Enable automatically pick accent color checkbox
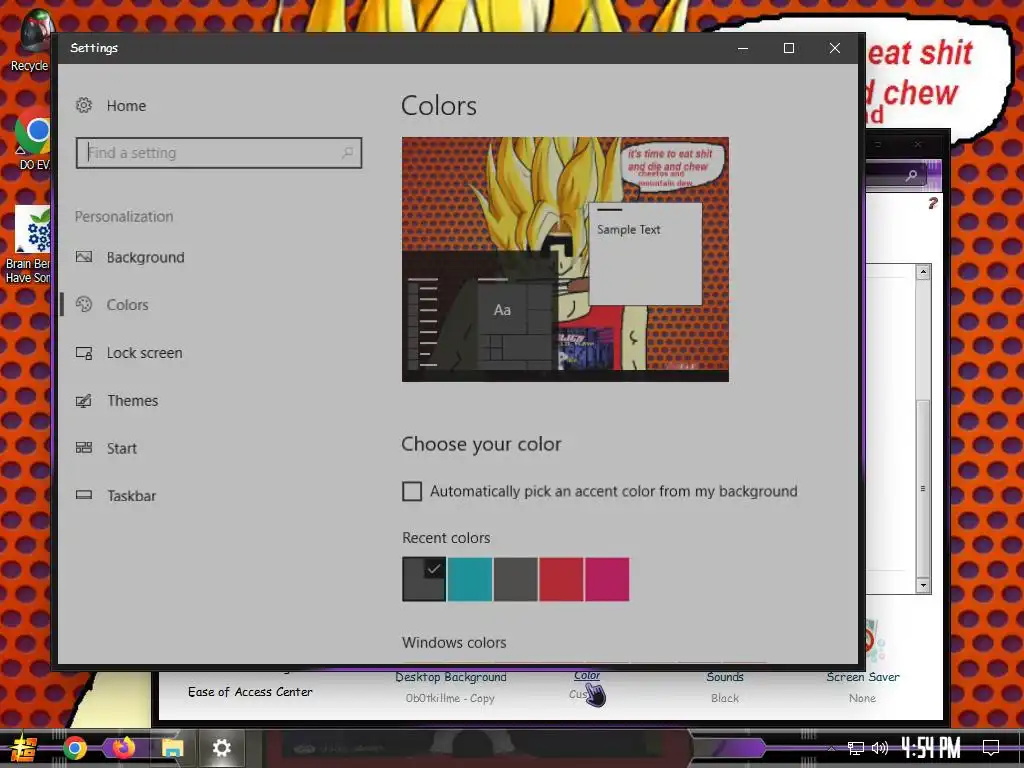The image size is (1024, 768). [x=412, y=491]
